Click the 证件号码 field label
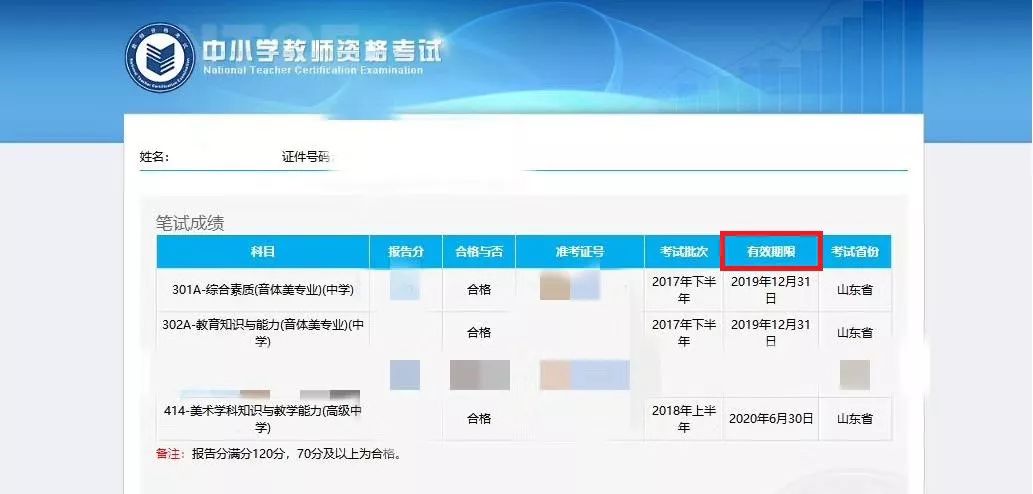 [307, 157]
